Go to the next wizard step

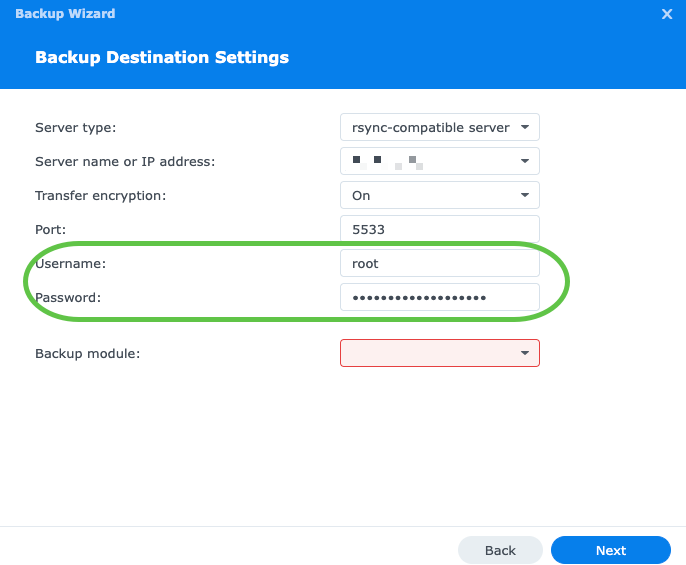pos(611,550)
